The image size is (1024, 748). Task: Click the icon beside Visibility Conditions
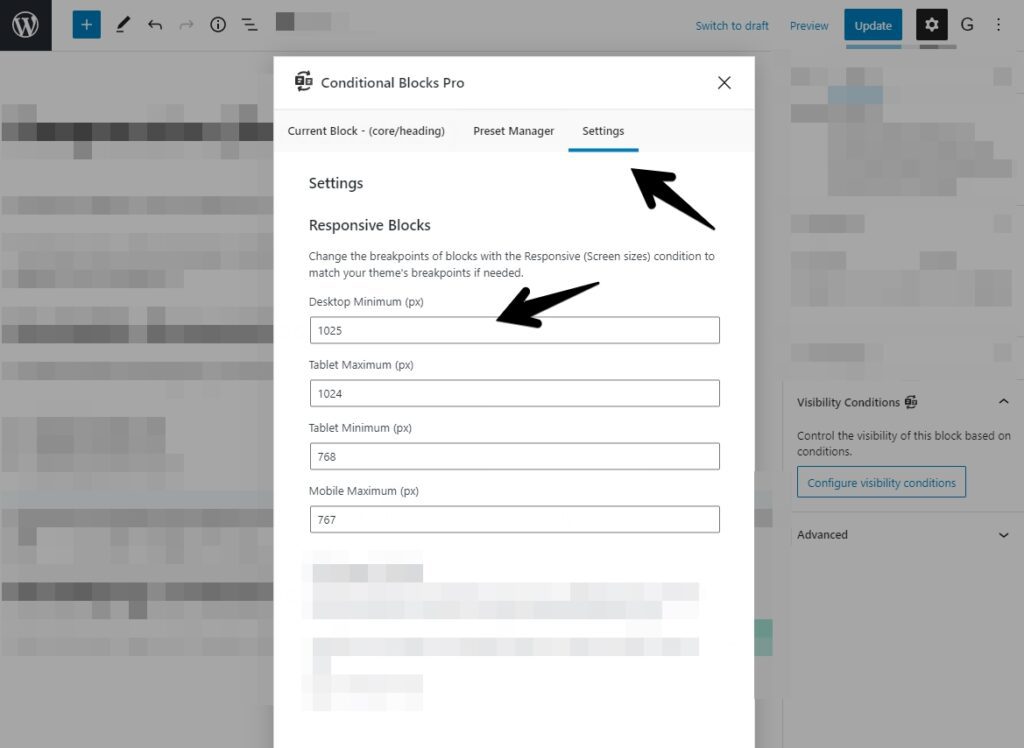911,402
